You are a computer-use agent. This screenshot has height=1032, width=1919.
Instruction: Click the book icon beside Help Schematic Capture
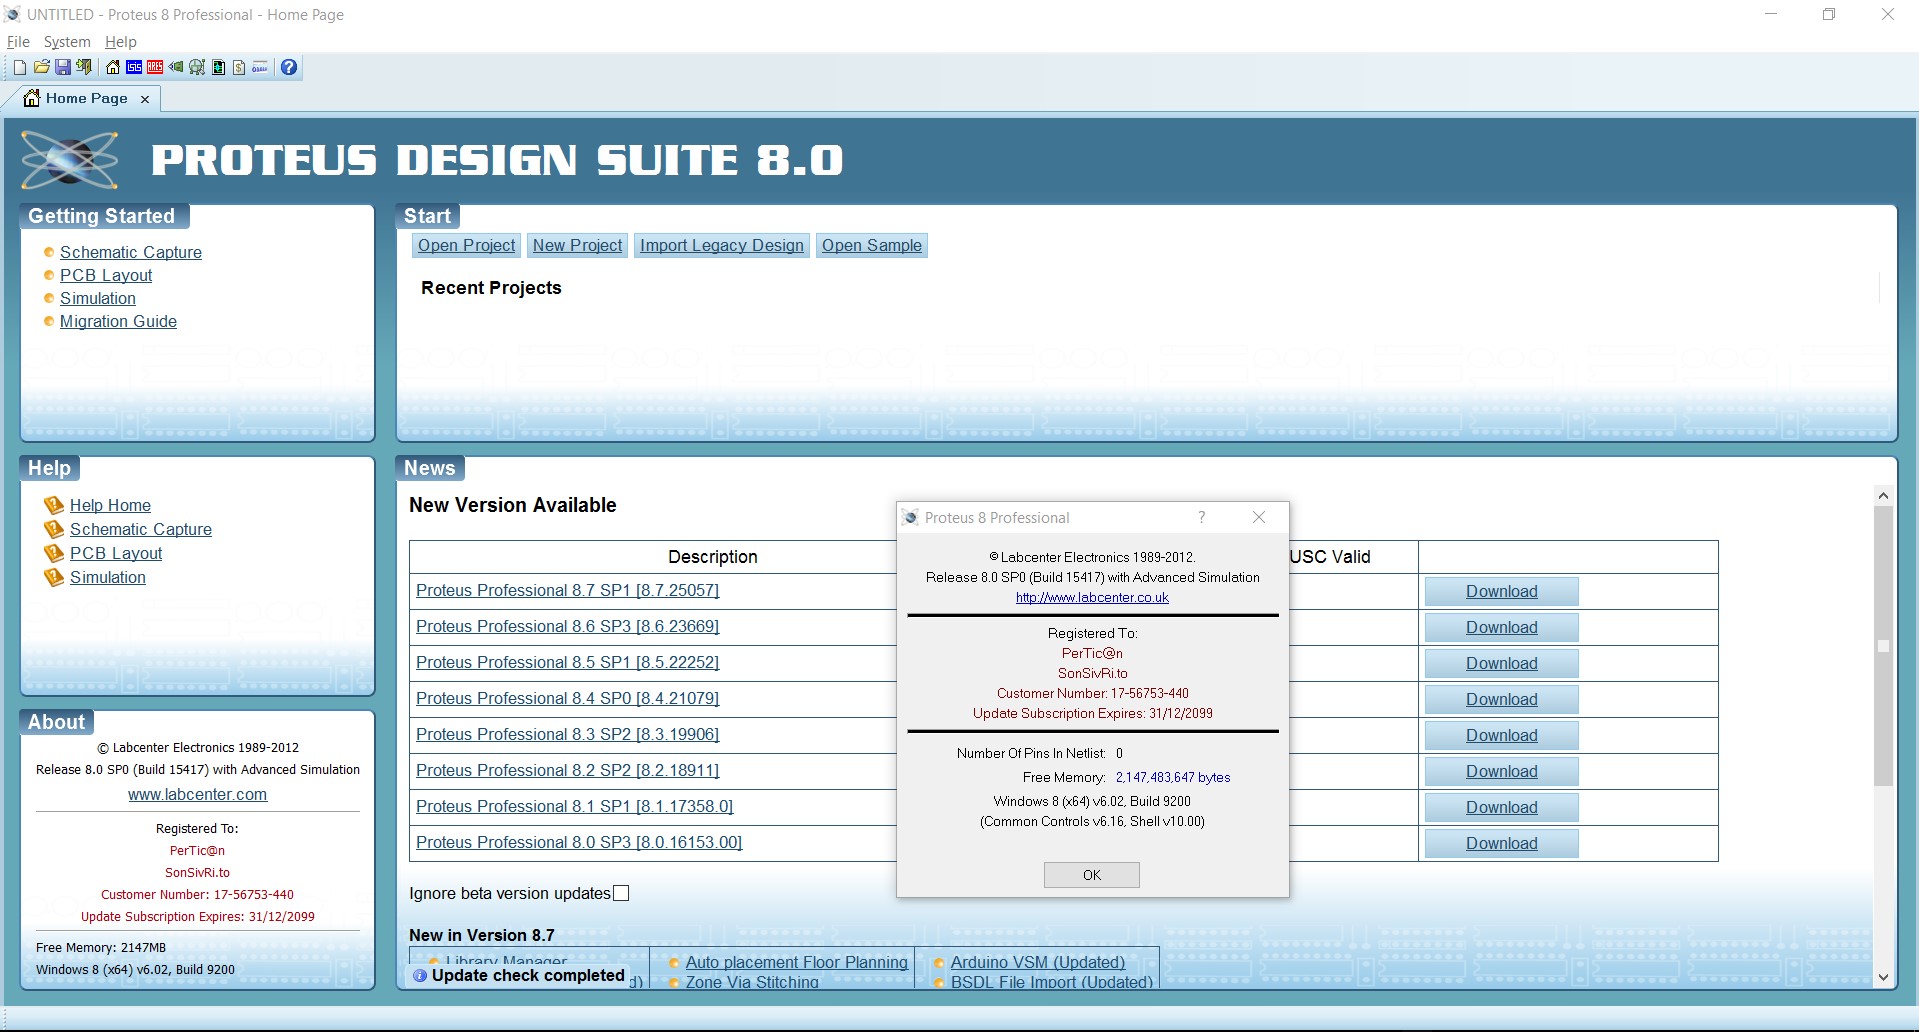point(54,529)
